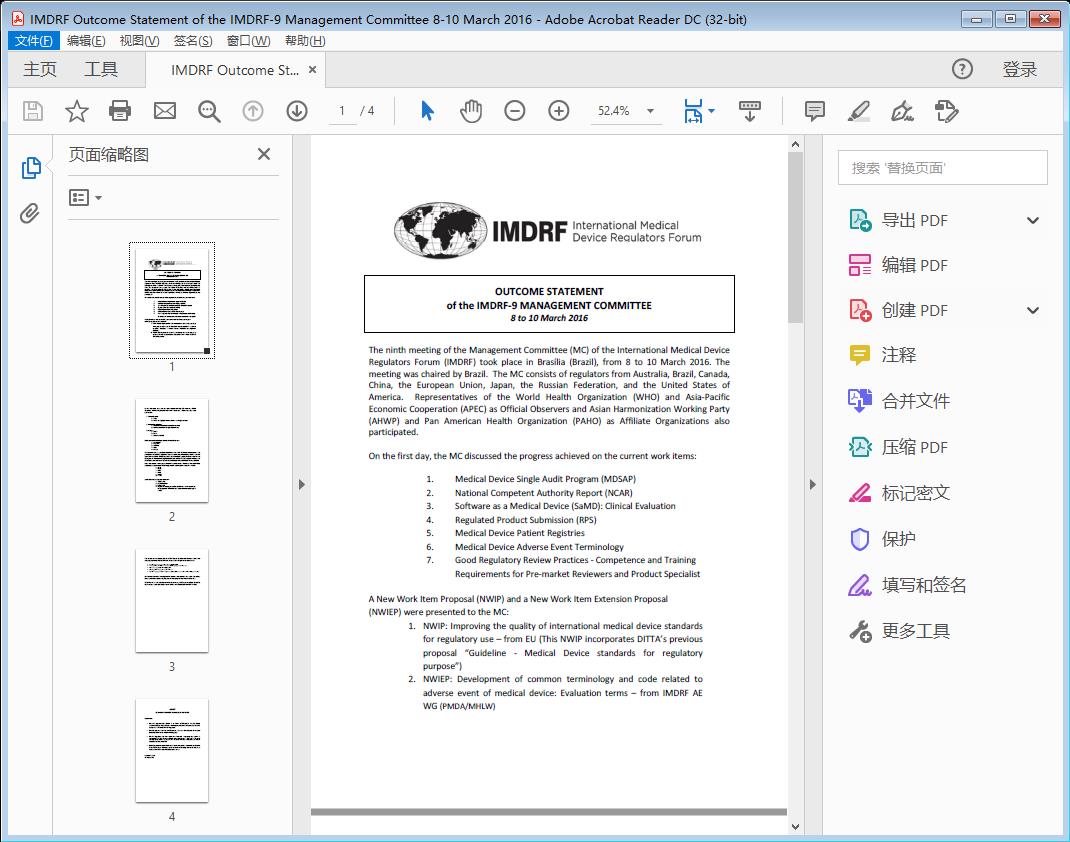Open the 页面缩略图 options menu
This screenshot has width=1070, height=842.
85,197
